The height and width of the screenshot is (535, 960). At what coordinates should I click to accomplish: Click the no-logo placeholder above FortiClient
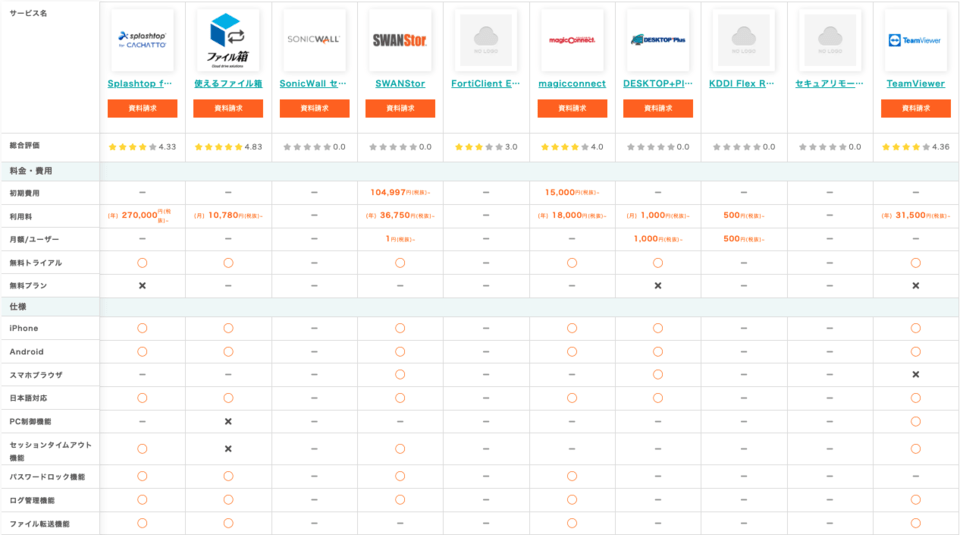point(486,40)
